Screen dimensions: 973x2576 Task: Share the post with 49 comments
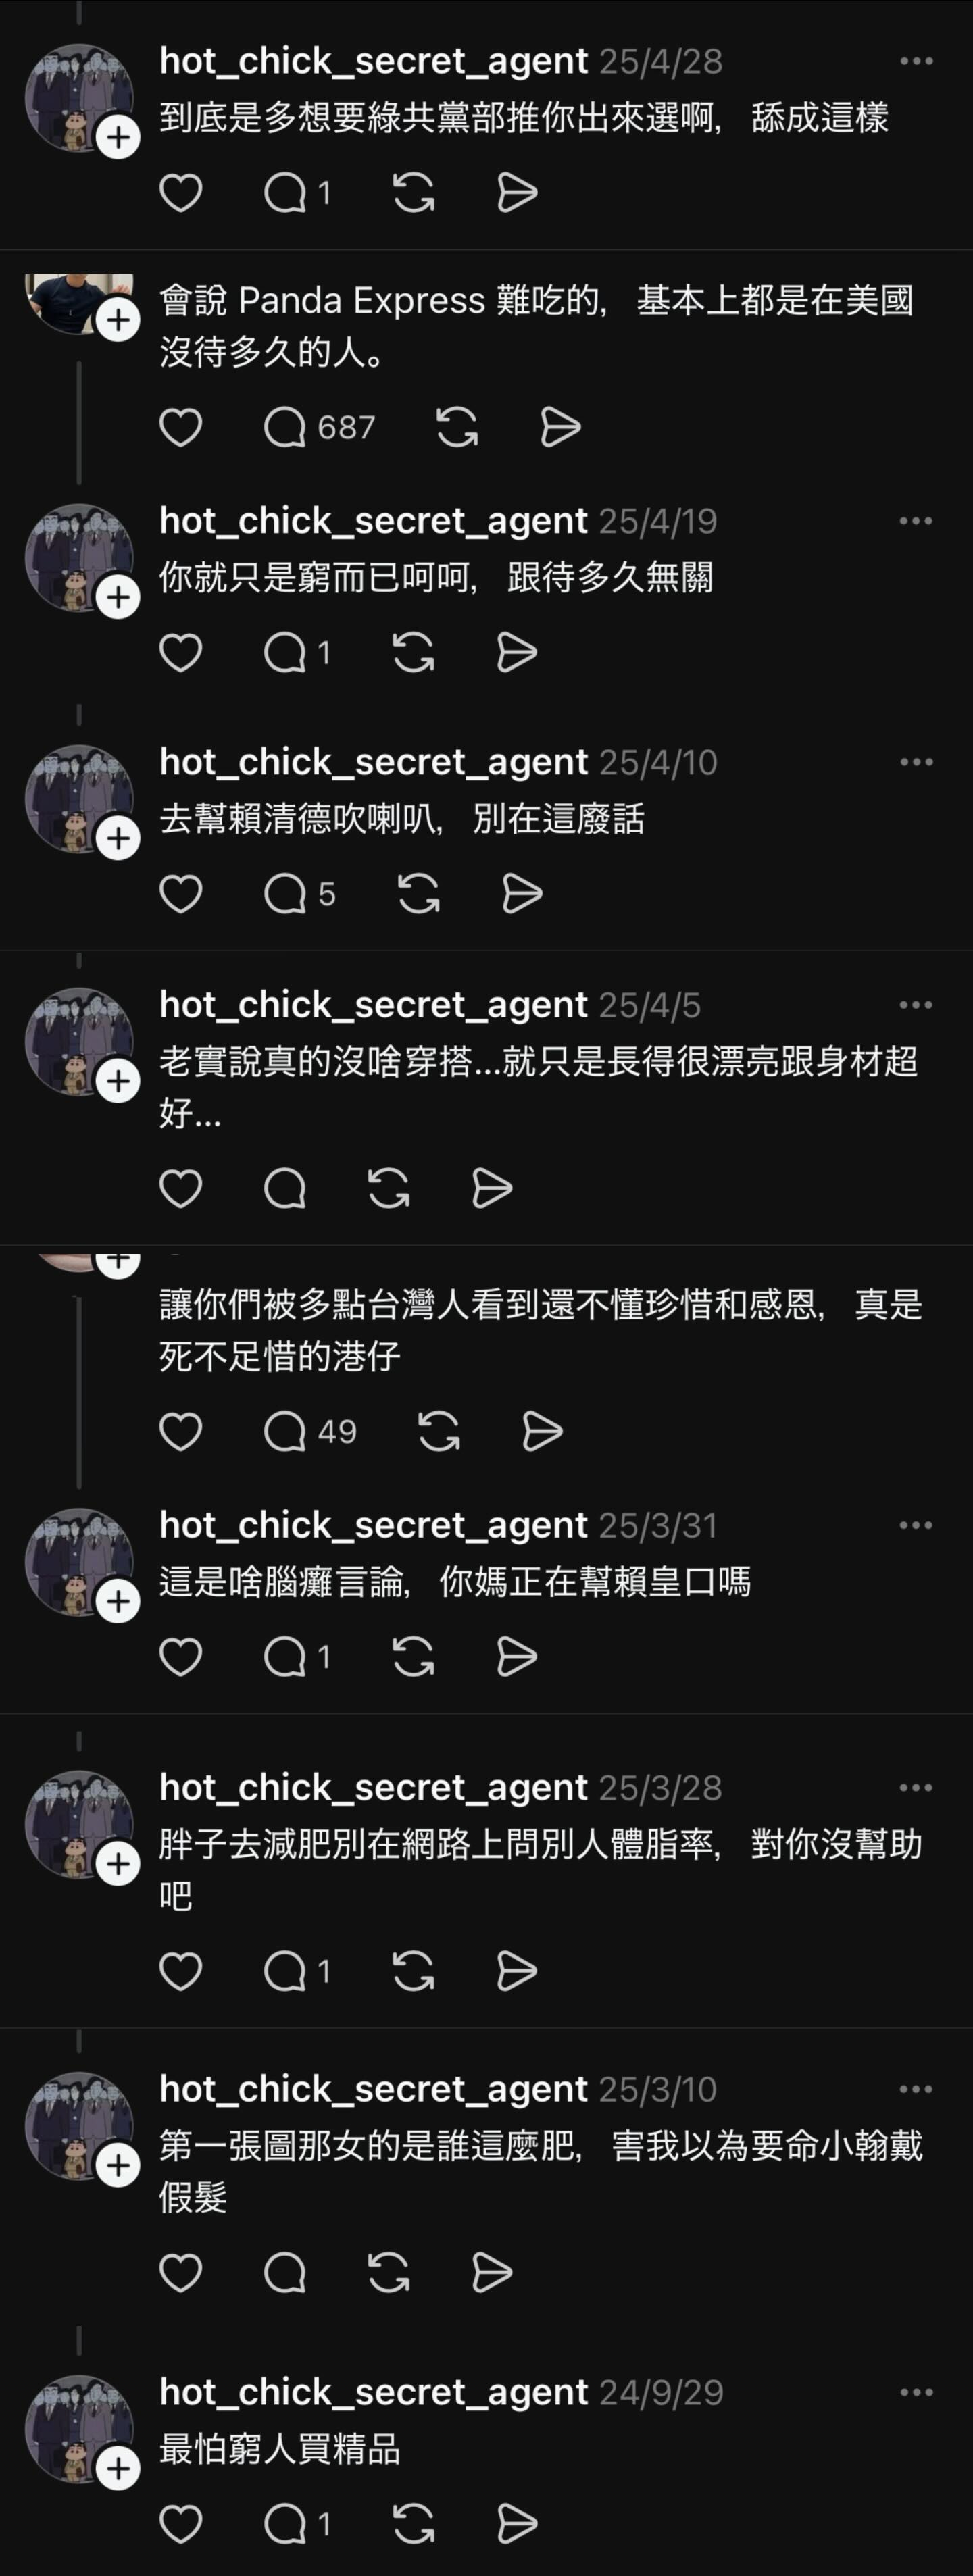coord(543,1432)
